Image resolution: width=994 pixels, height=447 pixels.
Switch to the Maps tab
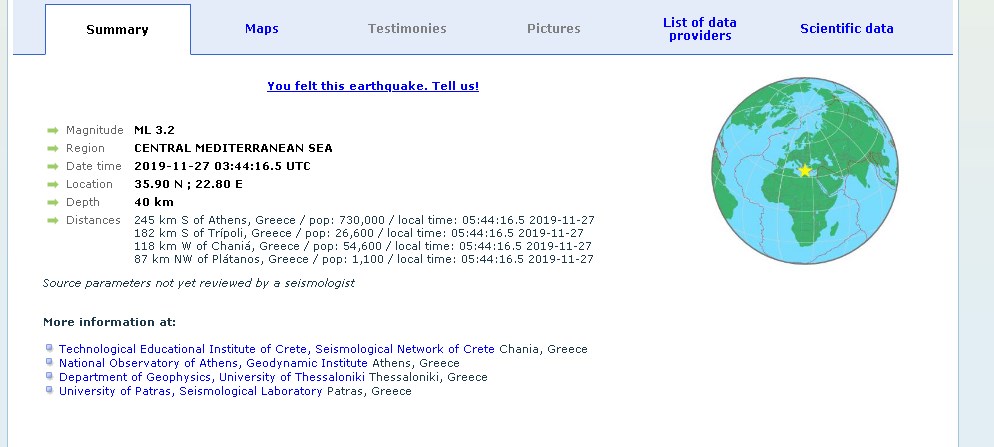(262, 29)
